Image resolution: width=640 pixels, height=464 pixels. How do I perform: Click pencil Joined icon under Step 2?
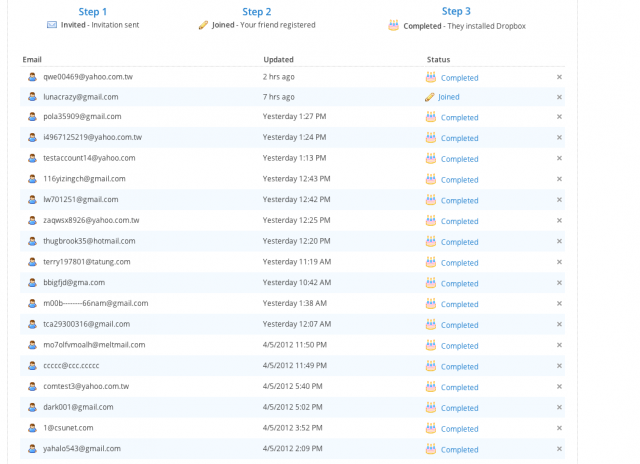[x=203, y=25]
